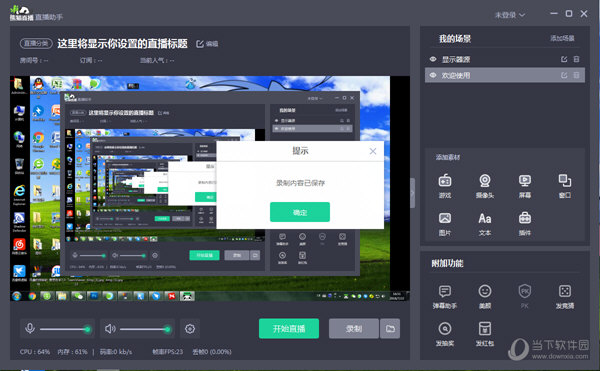Edit the 显示器源 scene item
Viewport: 600px width, 371px height.
564,59
